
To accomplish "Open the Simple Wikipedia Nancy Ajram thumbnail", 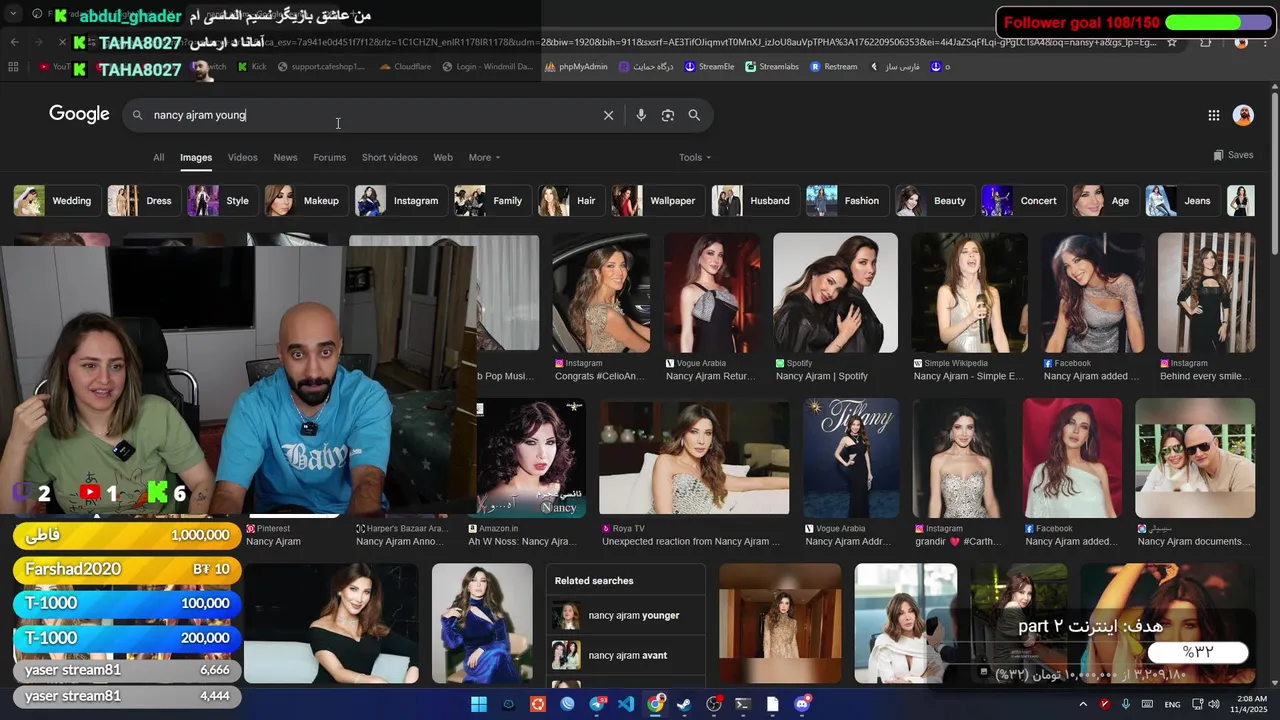I will (x=969, y=293).
